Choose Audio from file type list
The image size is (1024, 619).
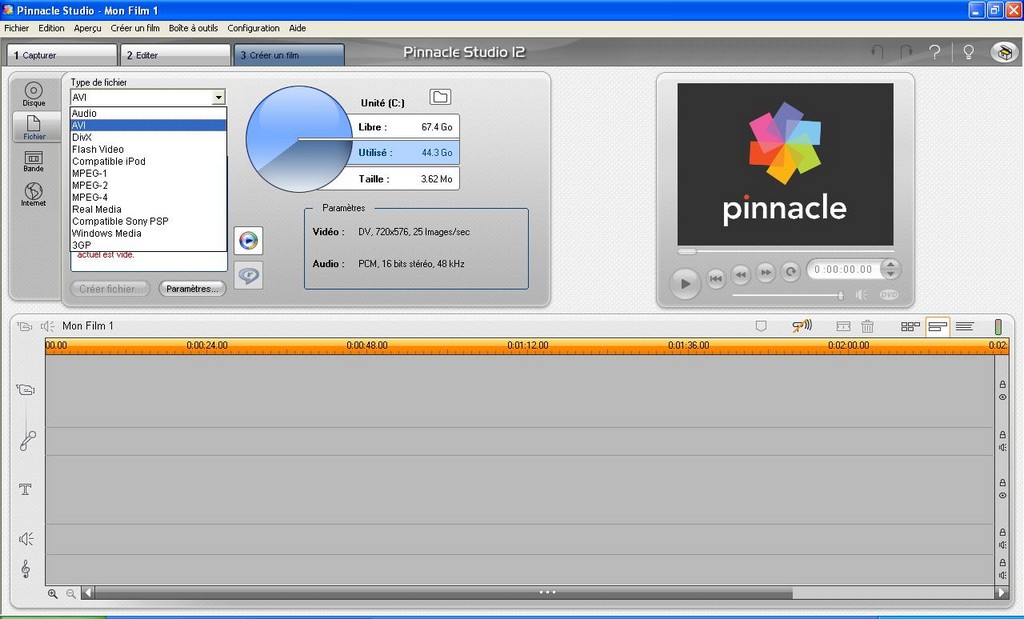point(148,114)
